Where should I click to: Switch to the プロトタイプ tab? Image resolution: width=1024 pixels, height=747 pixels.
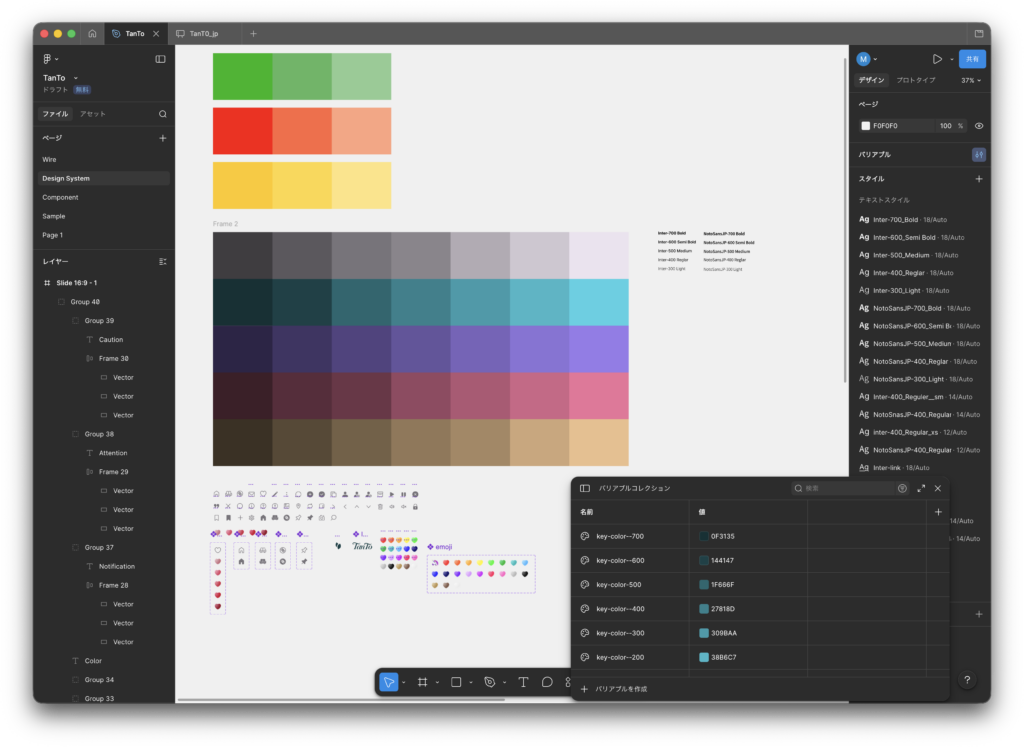coord(916,80)
